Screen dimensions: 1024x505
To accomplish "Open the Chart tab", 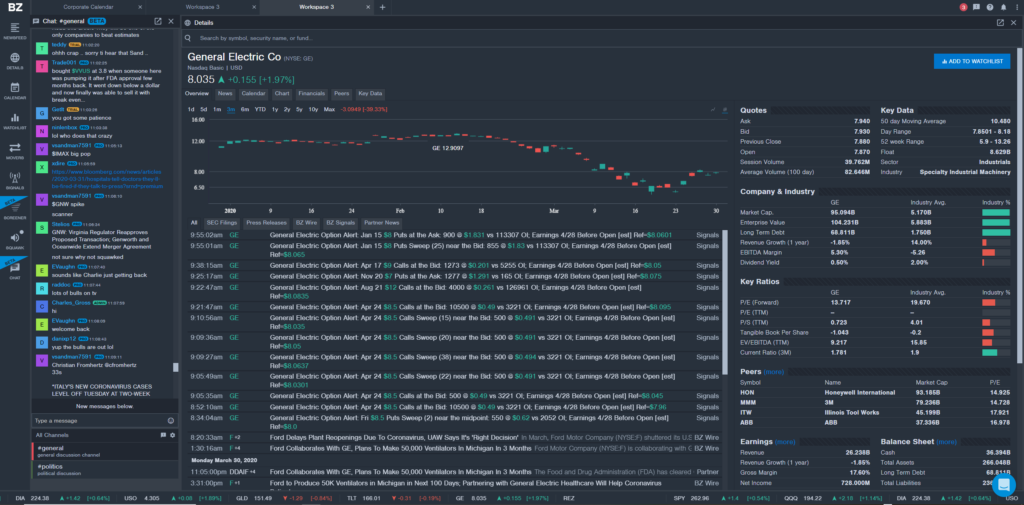I will [x=281, y=93].
